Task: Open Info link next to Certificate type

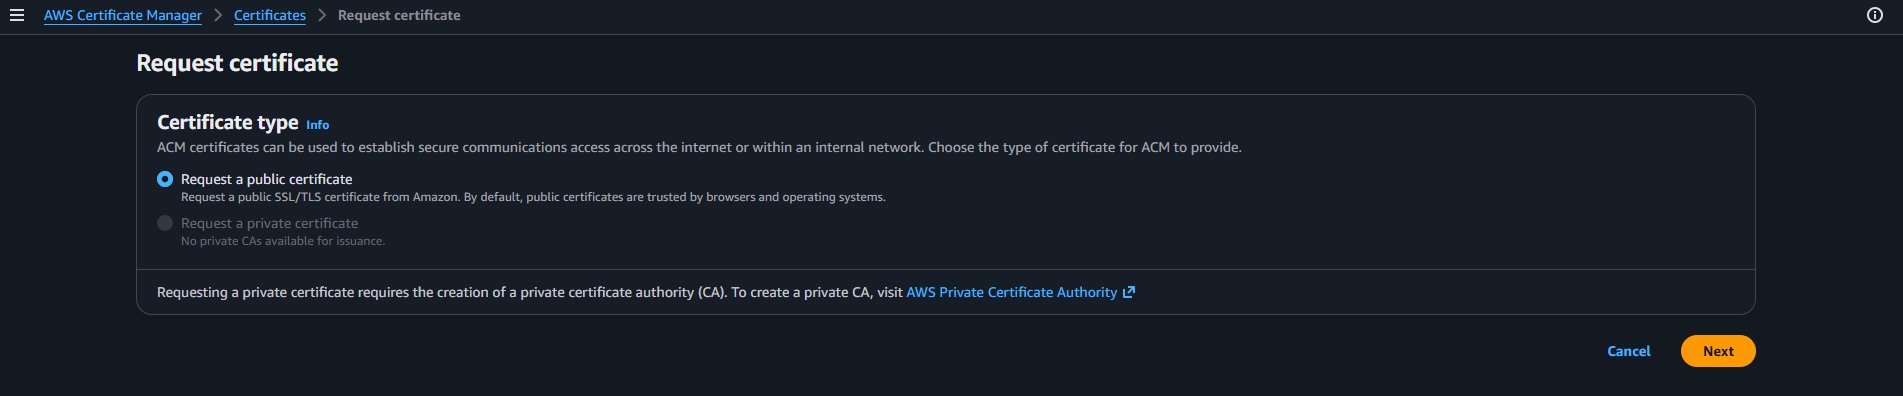Action: coord(318,125)
